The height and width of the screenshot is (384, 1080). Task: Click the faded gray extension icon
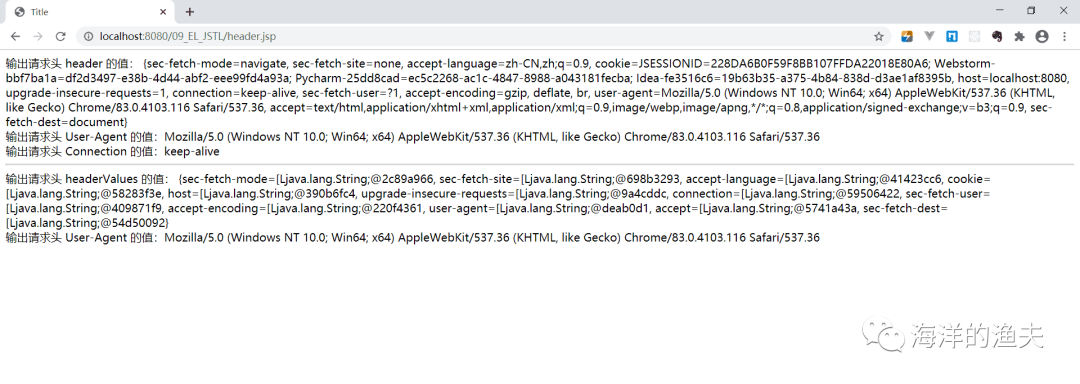coord(975,36)
